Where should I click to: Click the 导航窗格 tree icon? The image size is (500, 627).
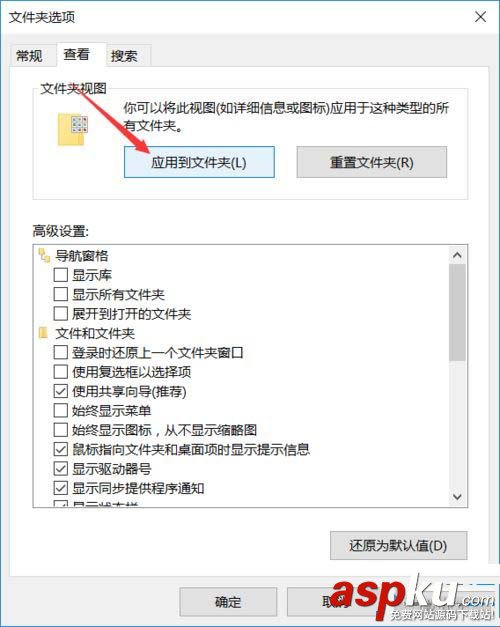(x=44, y=256)
